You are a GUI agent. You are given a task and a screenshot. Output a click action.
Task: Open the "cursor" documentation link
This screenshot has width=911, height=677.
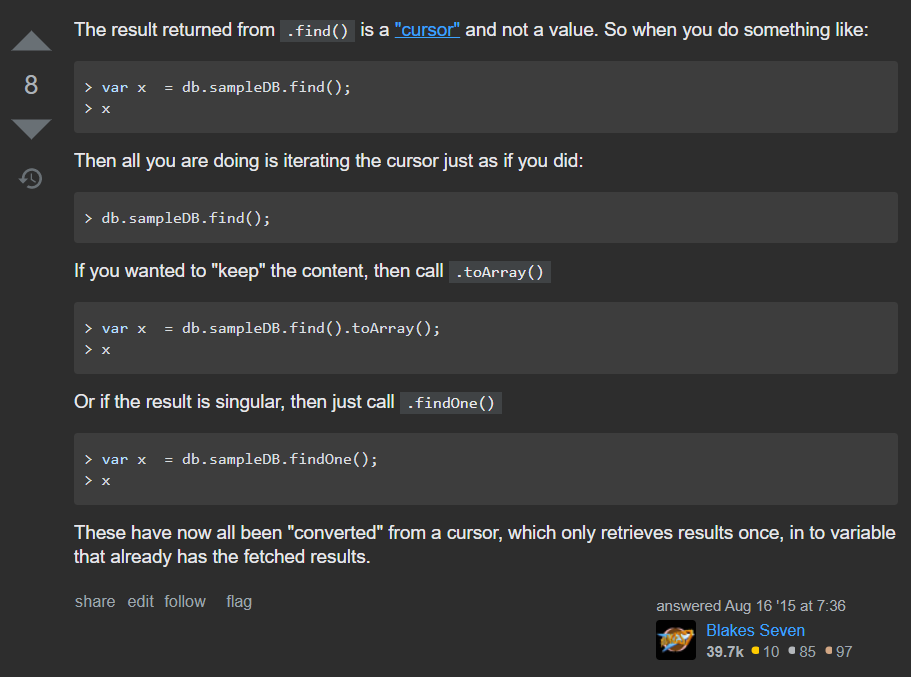(427, 29)
